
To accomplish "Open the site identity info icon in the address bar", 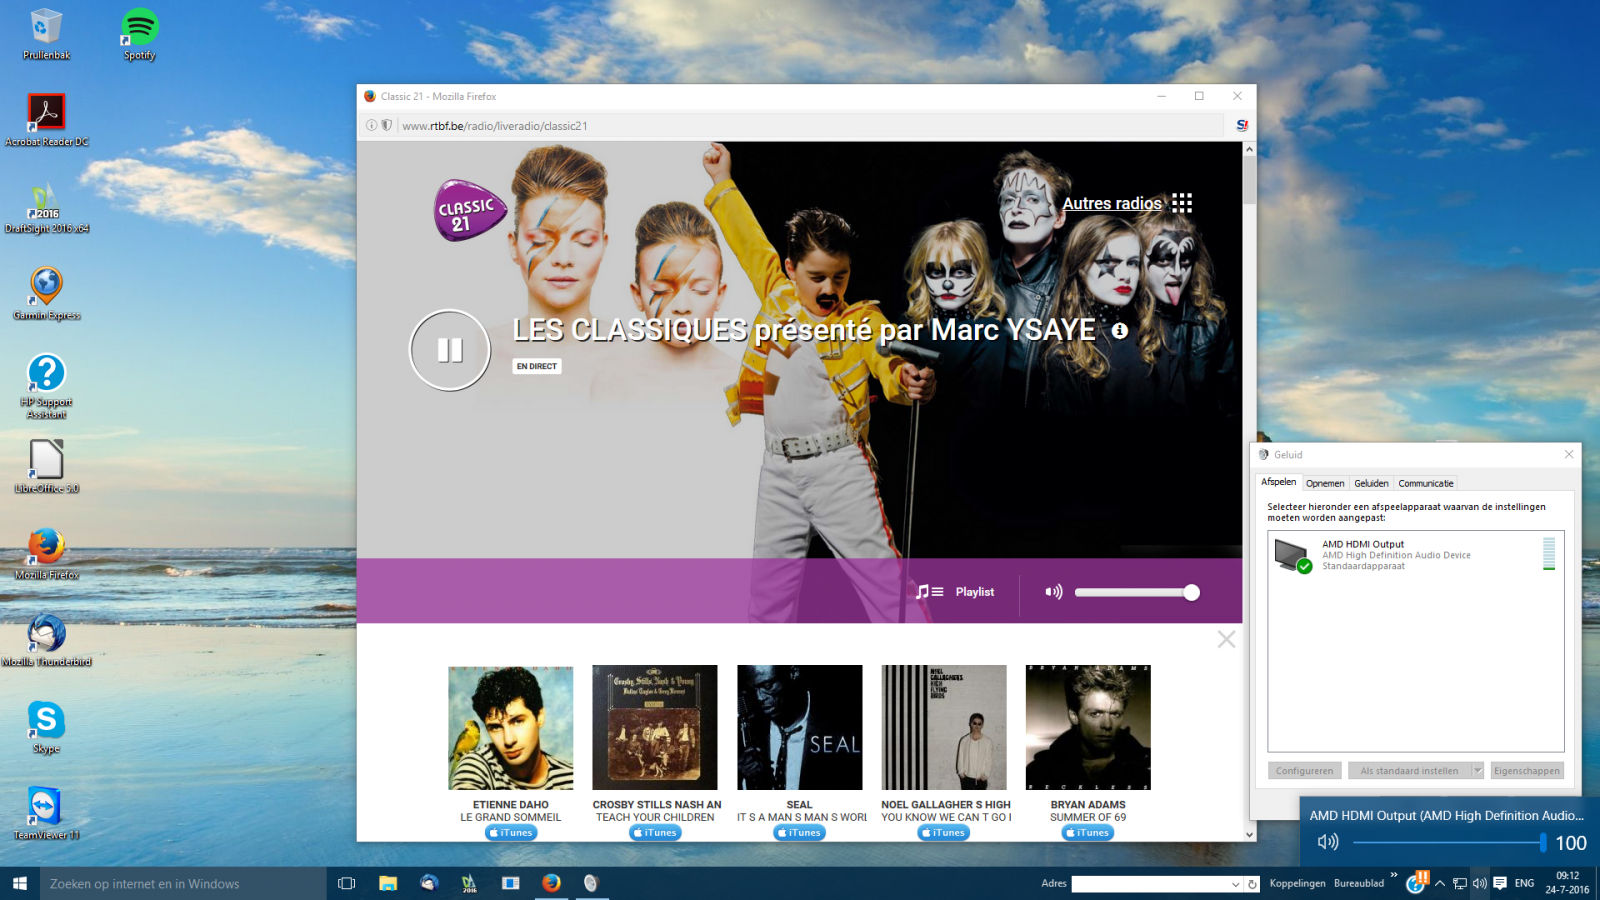I will click(372, 126).
